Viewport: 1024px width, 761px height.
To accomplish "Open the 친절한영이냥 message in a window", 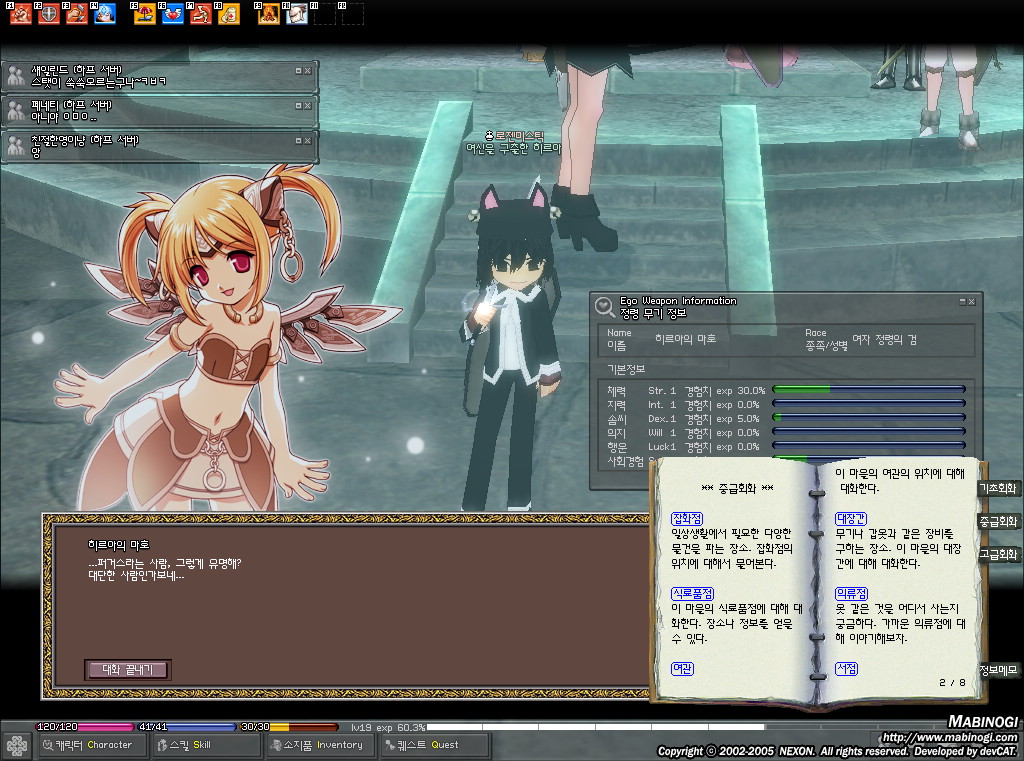I will click(x=298, y=140).
